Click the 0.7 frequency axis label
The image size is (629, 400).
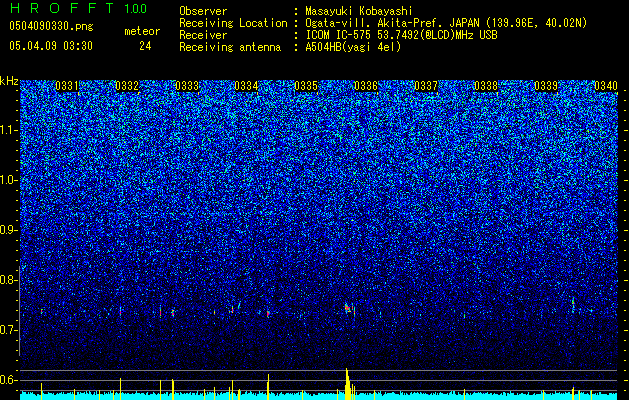9,330
